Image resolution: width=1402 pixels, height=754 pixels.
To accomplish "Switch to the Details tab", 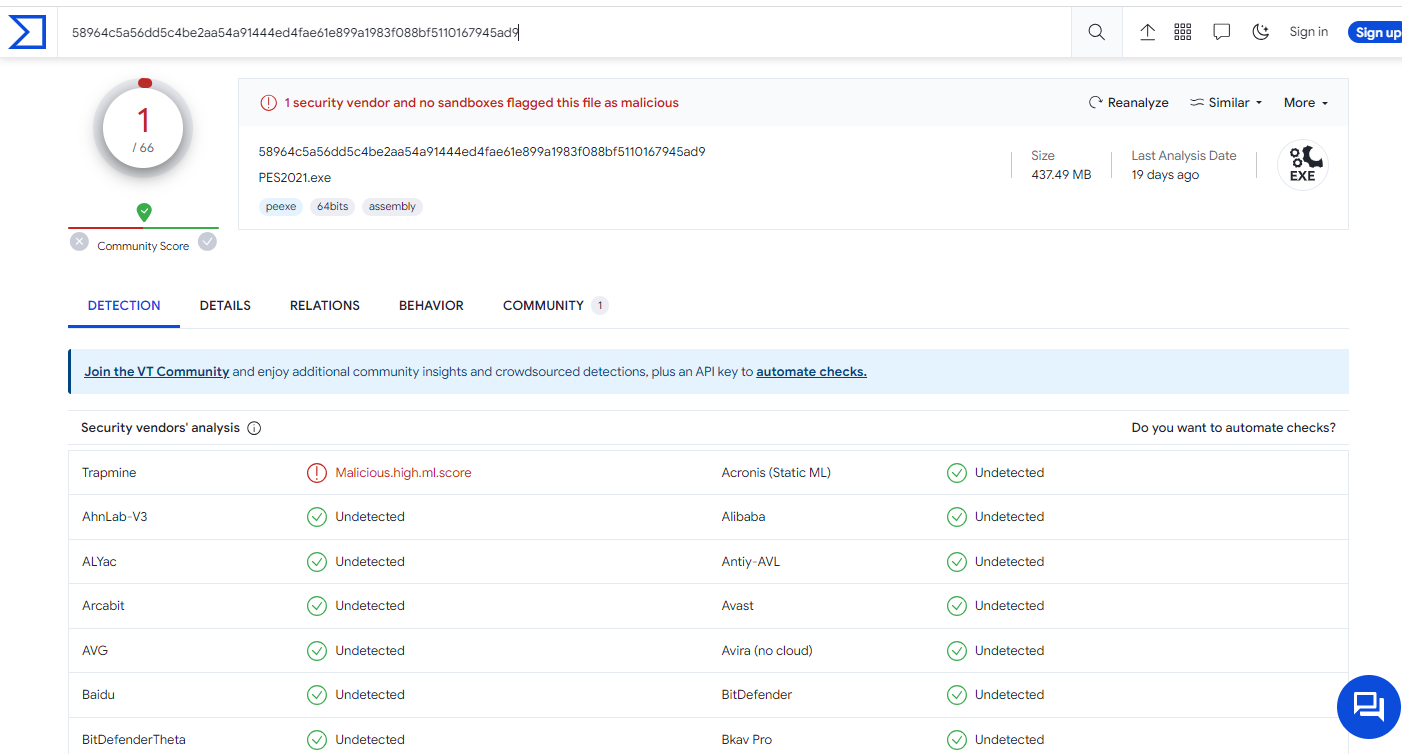I will click(225, 306).
